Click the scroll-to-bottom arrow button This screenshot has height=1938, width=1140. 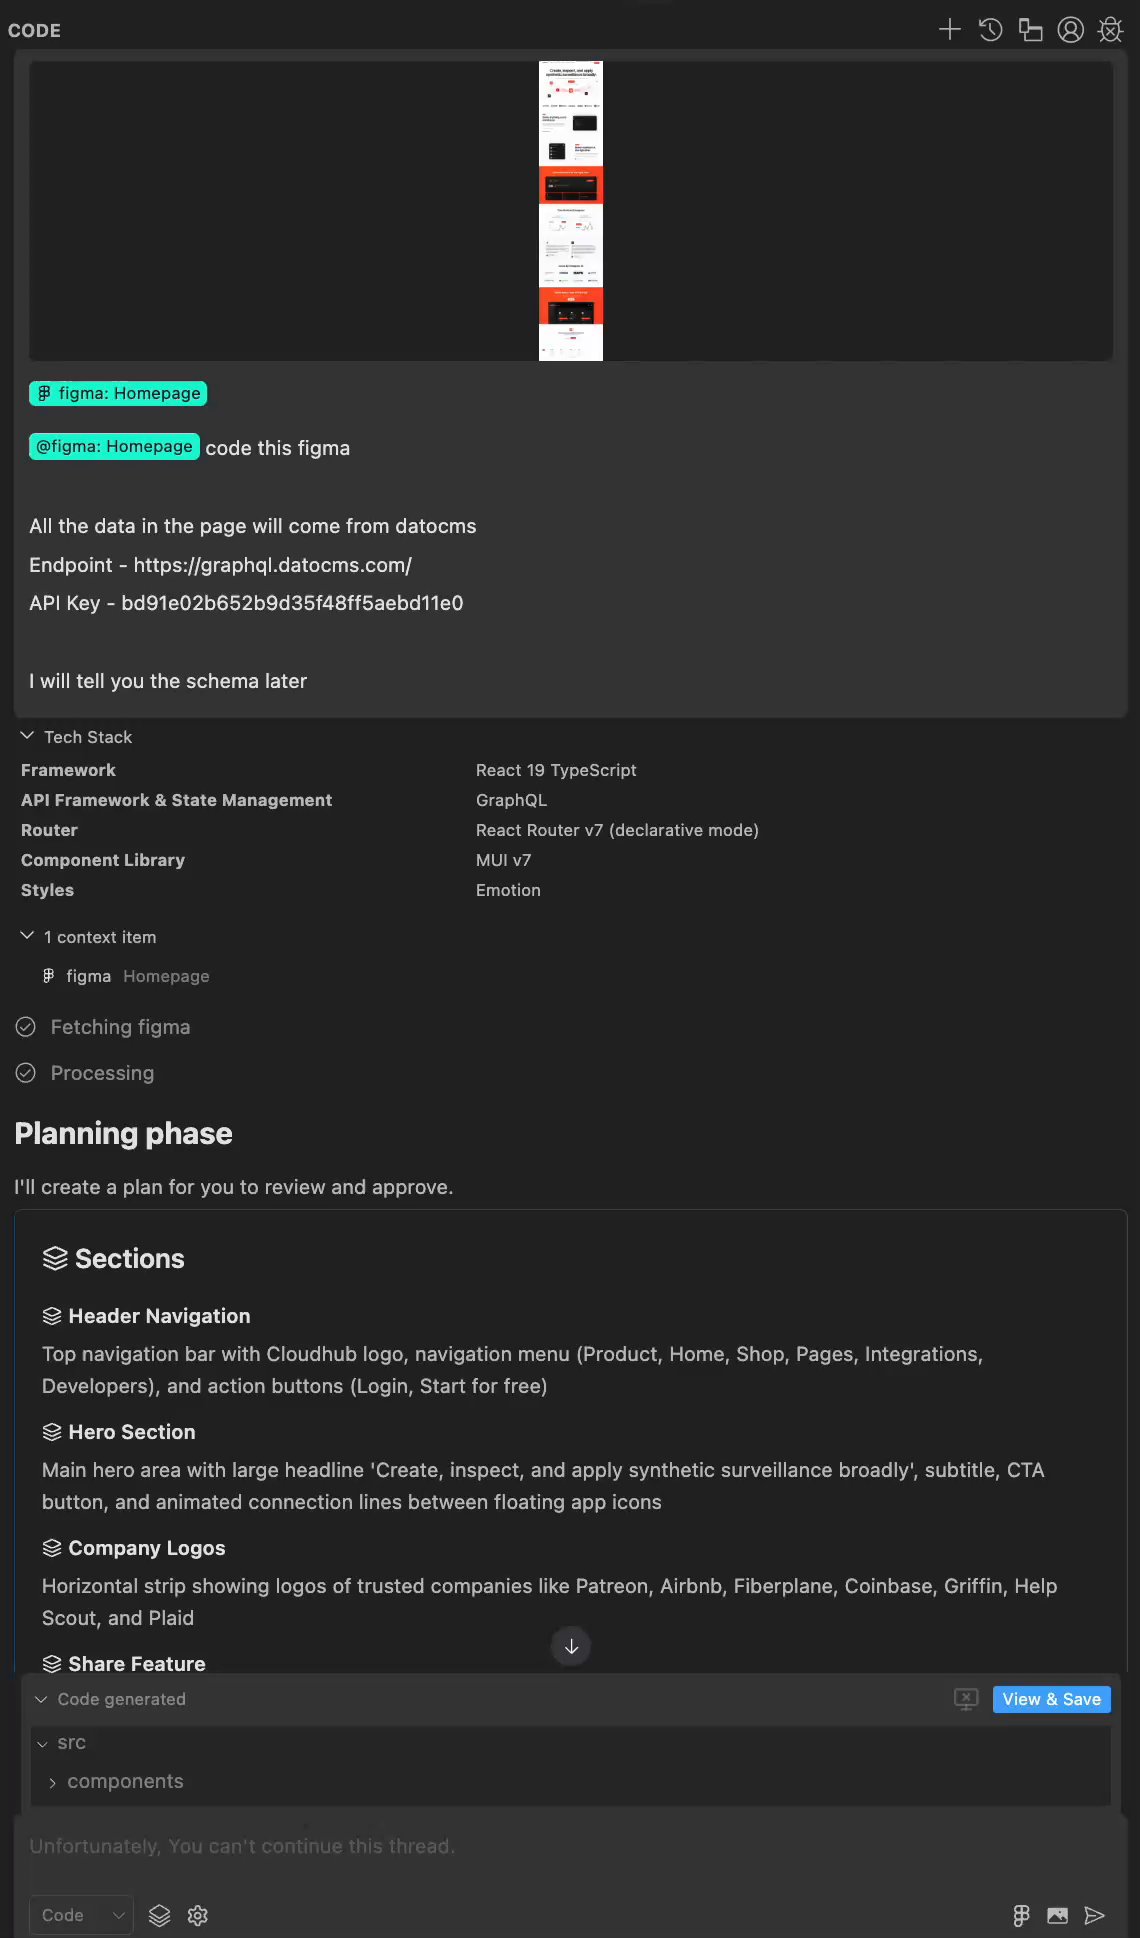coord(571,1646)
